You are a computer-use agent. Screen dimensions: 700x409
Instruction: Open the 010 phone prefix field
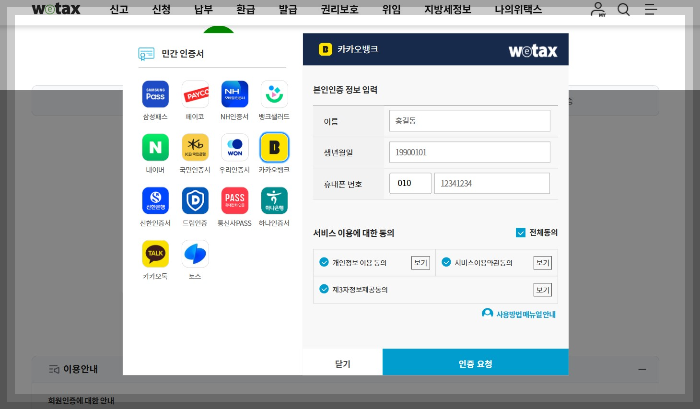coord(410,183)
